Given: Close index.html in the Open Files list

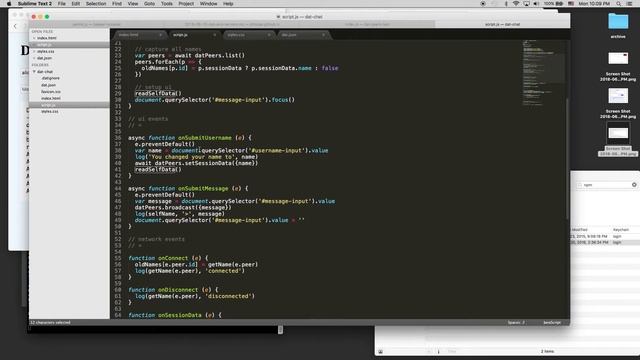Looking at the screenshot, I should pyautogui.click(x=34, y=38).
